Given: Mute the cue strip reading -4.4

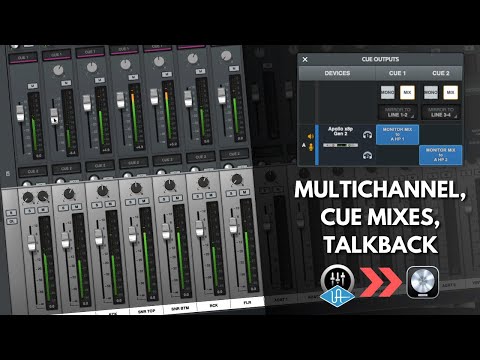Looking at the screenshot, I should [66, 83].
